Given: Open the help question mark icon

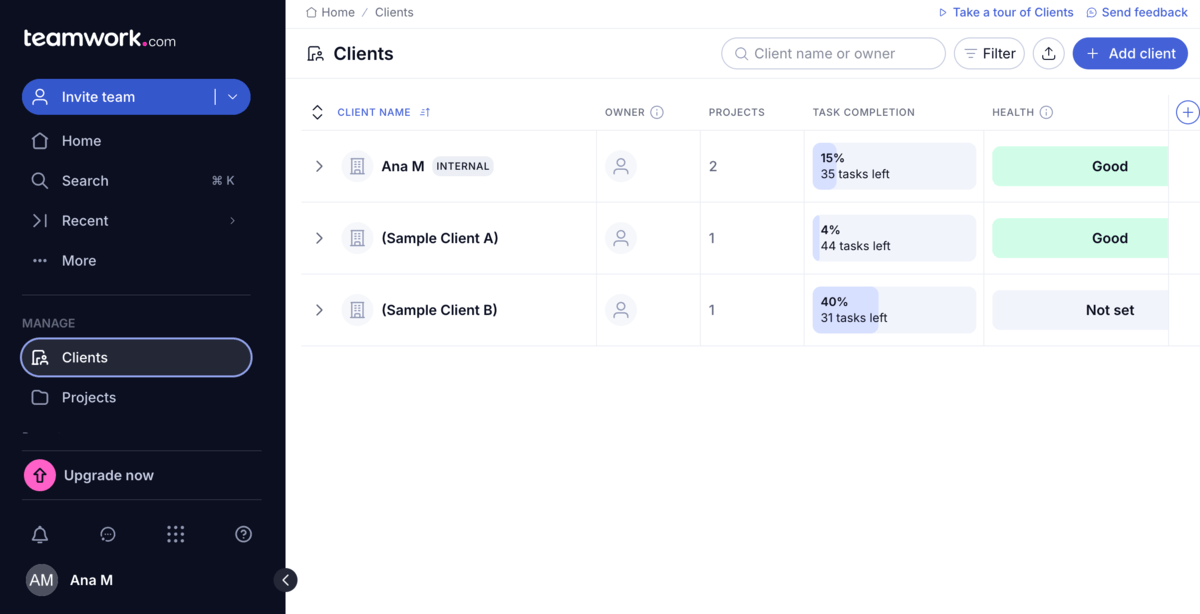Looking at the screenshot, I should [243, 535].
